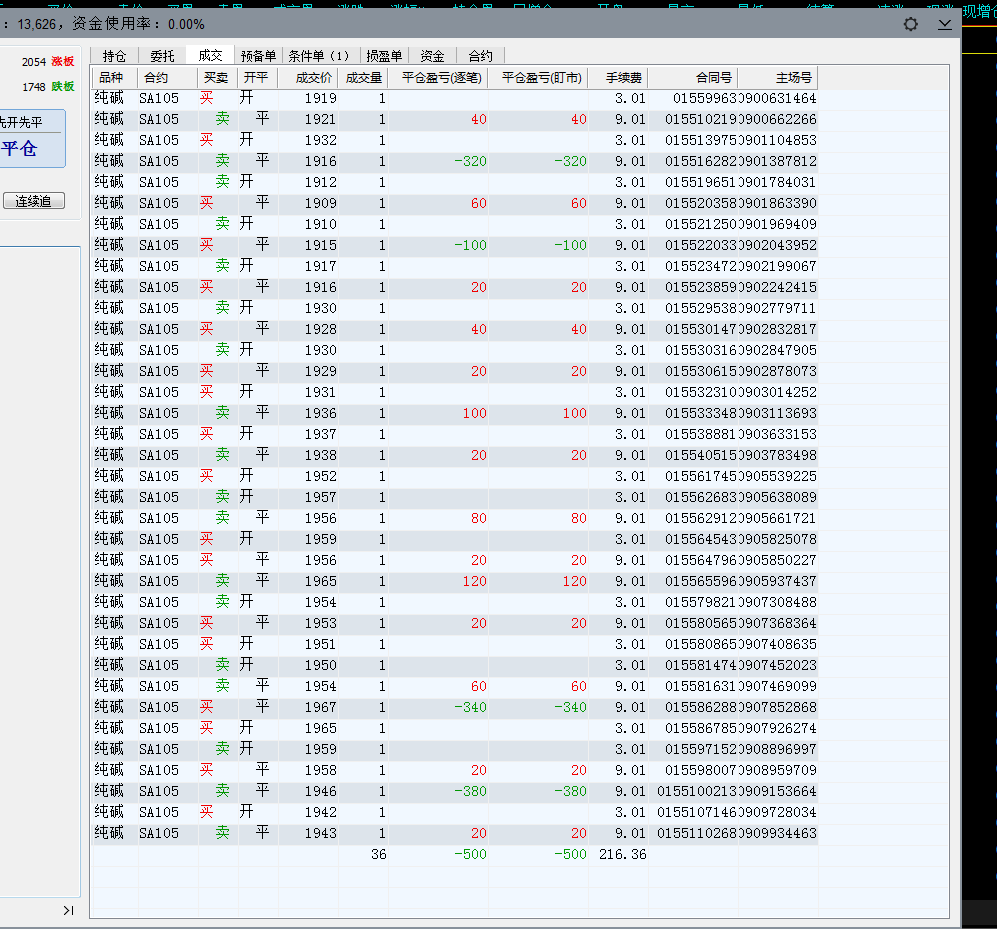The width and height of the screenshot is (997, 929).
Task: Sort by the 合约 column header
Action: tap(168, 78)
